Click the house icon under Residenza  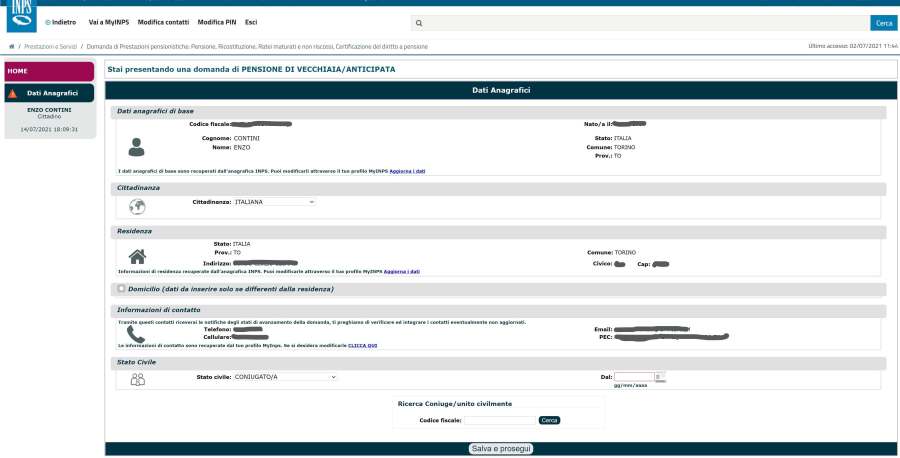coord(138,256)
